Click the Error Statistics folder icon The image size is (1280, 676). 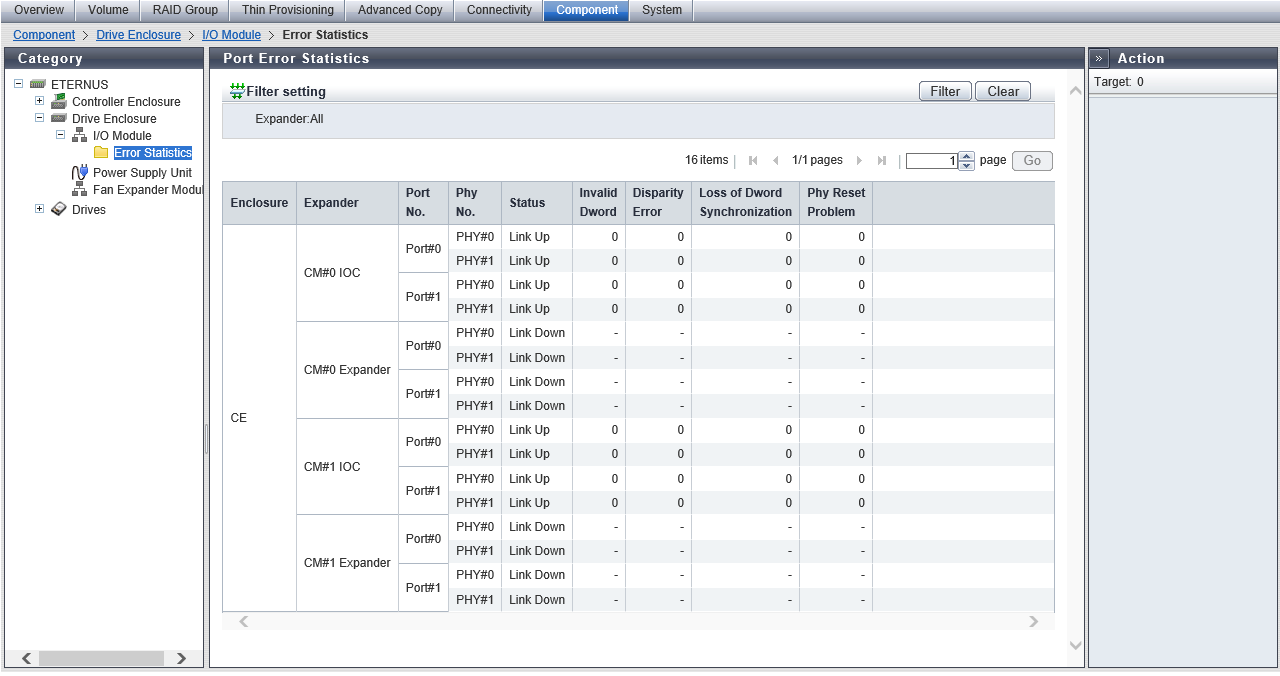pos(101,153)
